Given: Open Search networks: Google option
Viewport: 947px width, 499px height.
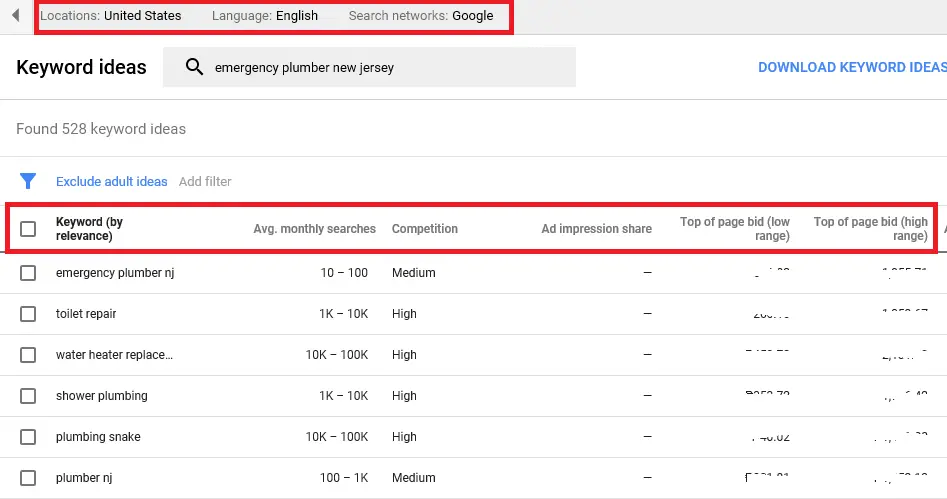Looking at the screenshot, I should point(421,16).
